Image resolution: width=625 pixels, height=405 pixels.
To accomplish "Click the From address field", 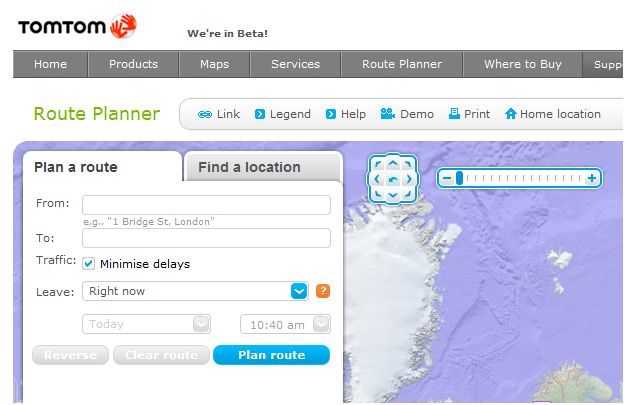I will point(206,205).
